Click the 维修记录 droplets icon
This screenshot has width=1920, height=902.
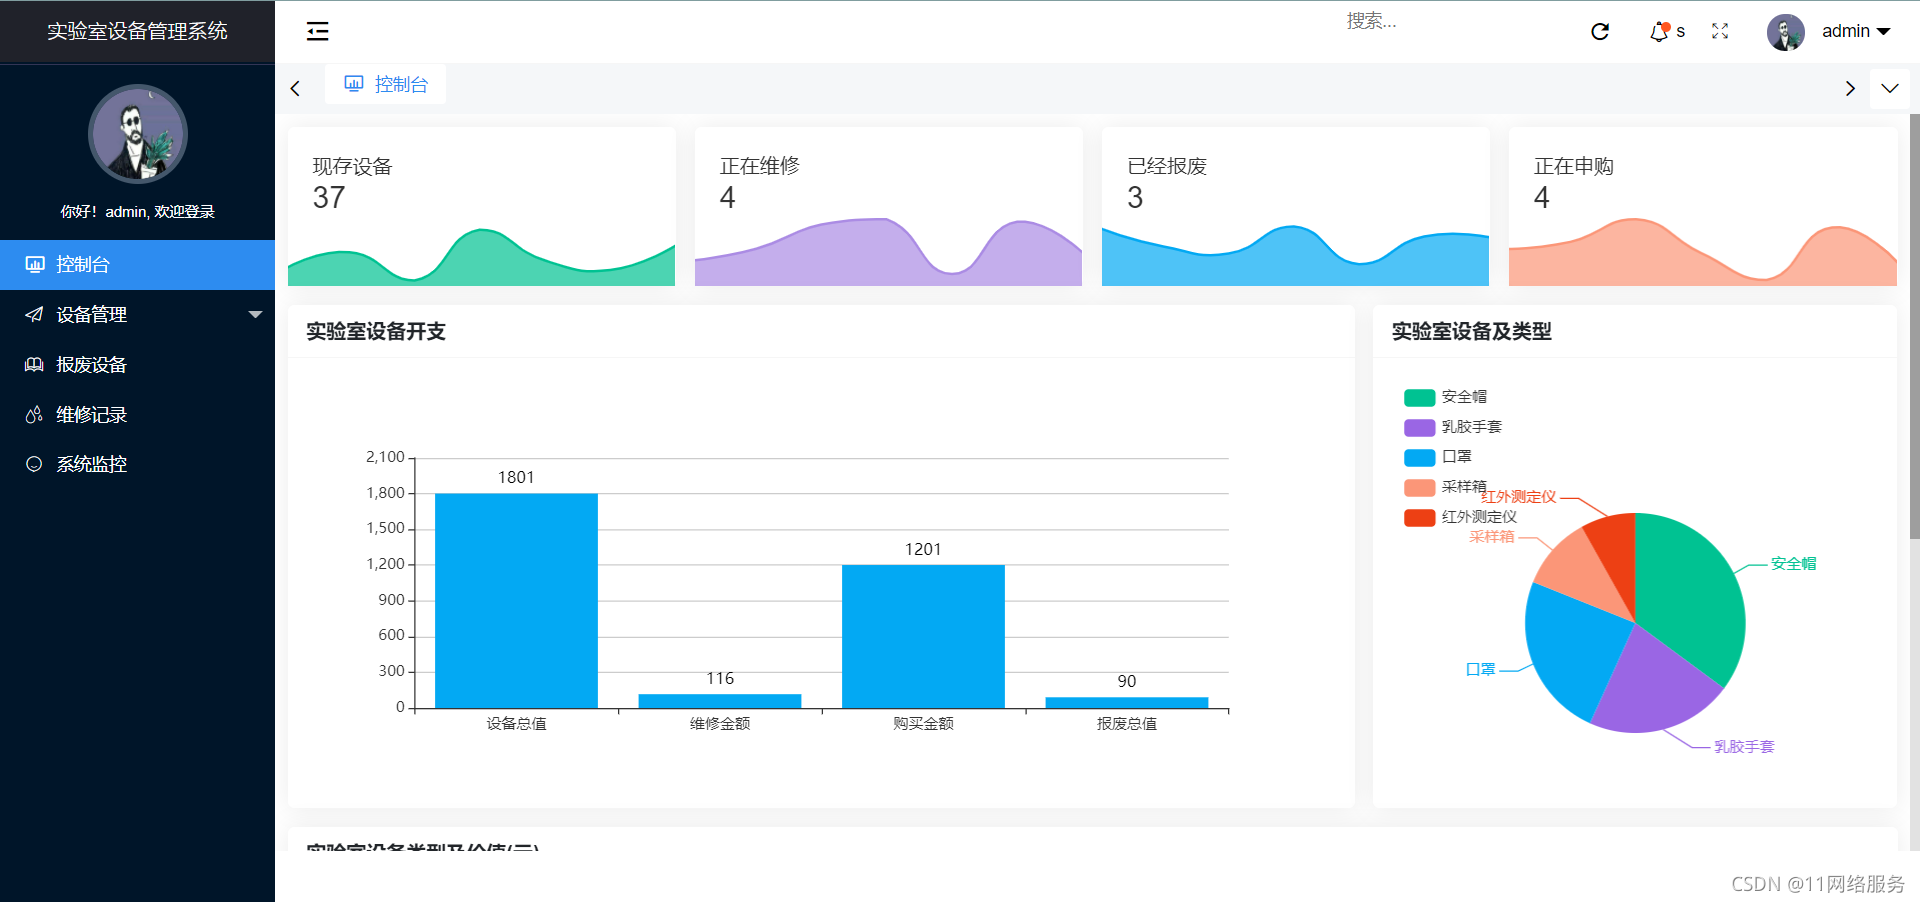click(34, 414)
